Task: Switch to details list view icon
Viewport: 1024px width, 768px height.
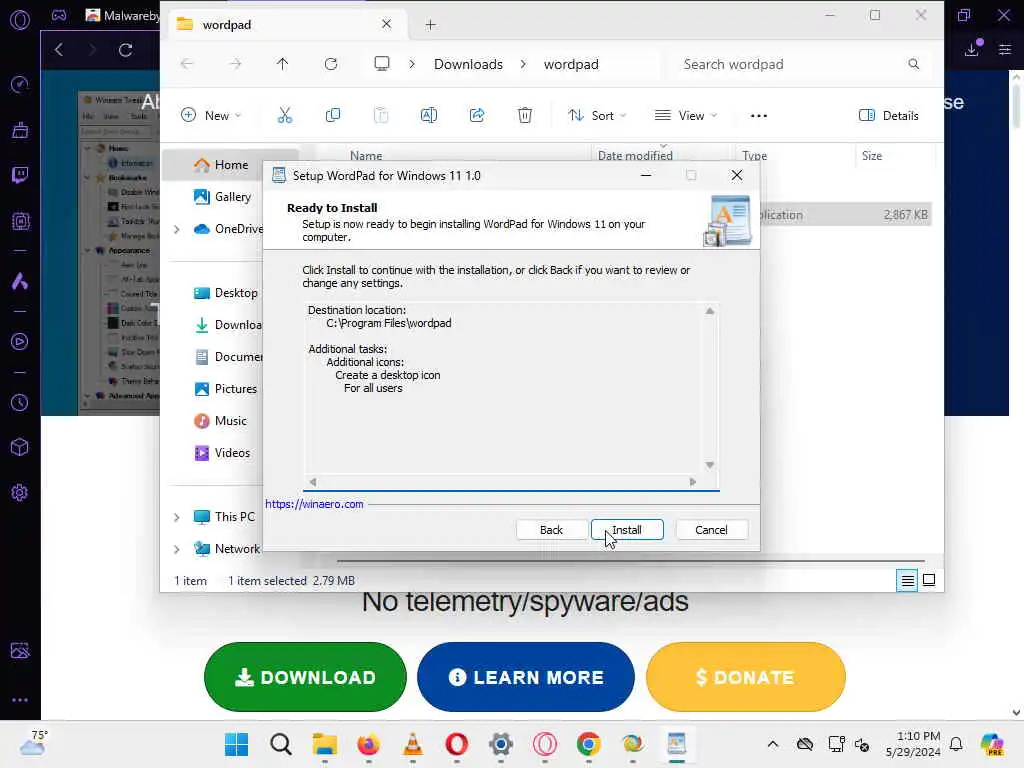Action: click(907, 580)
